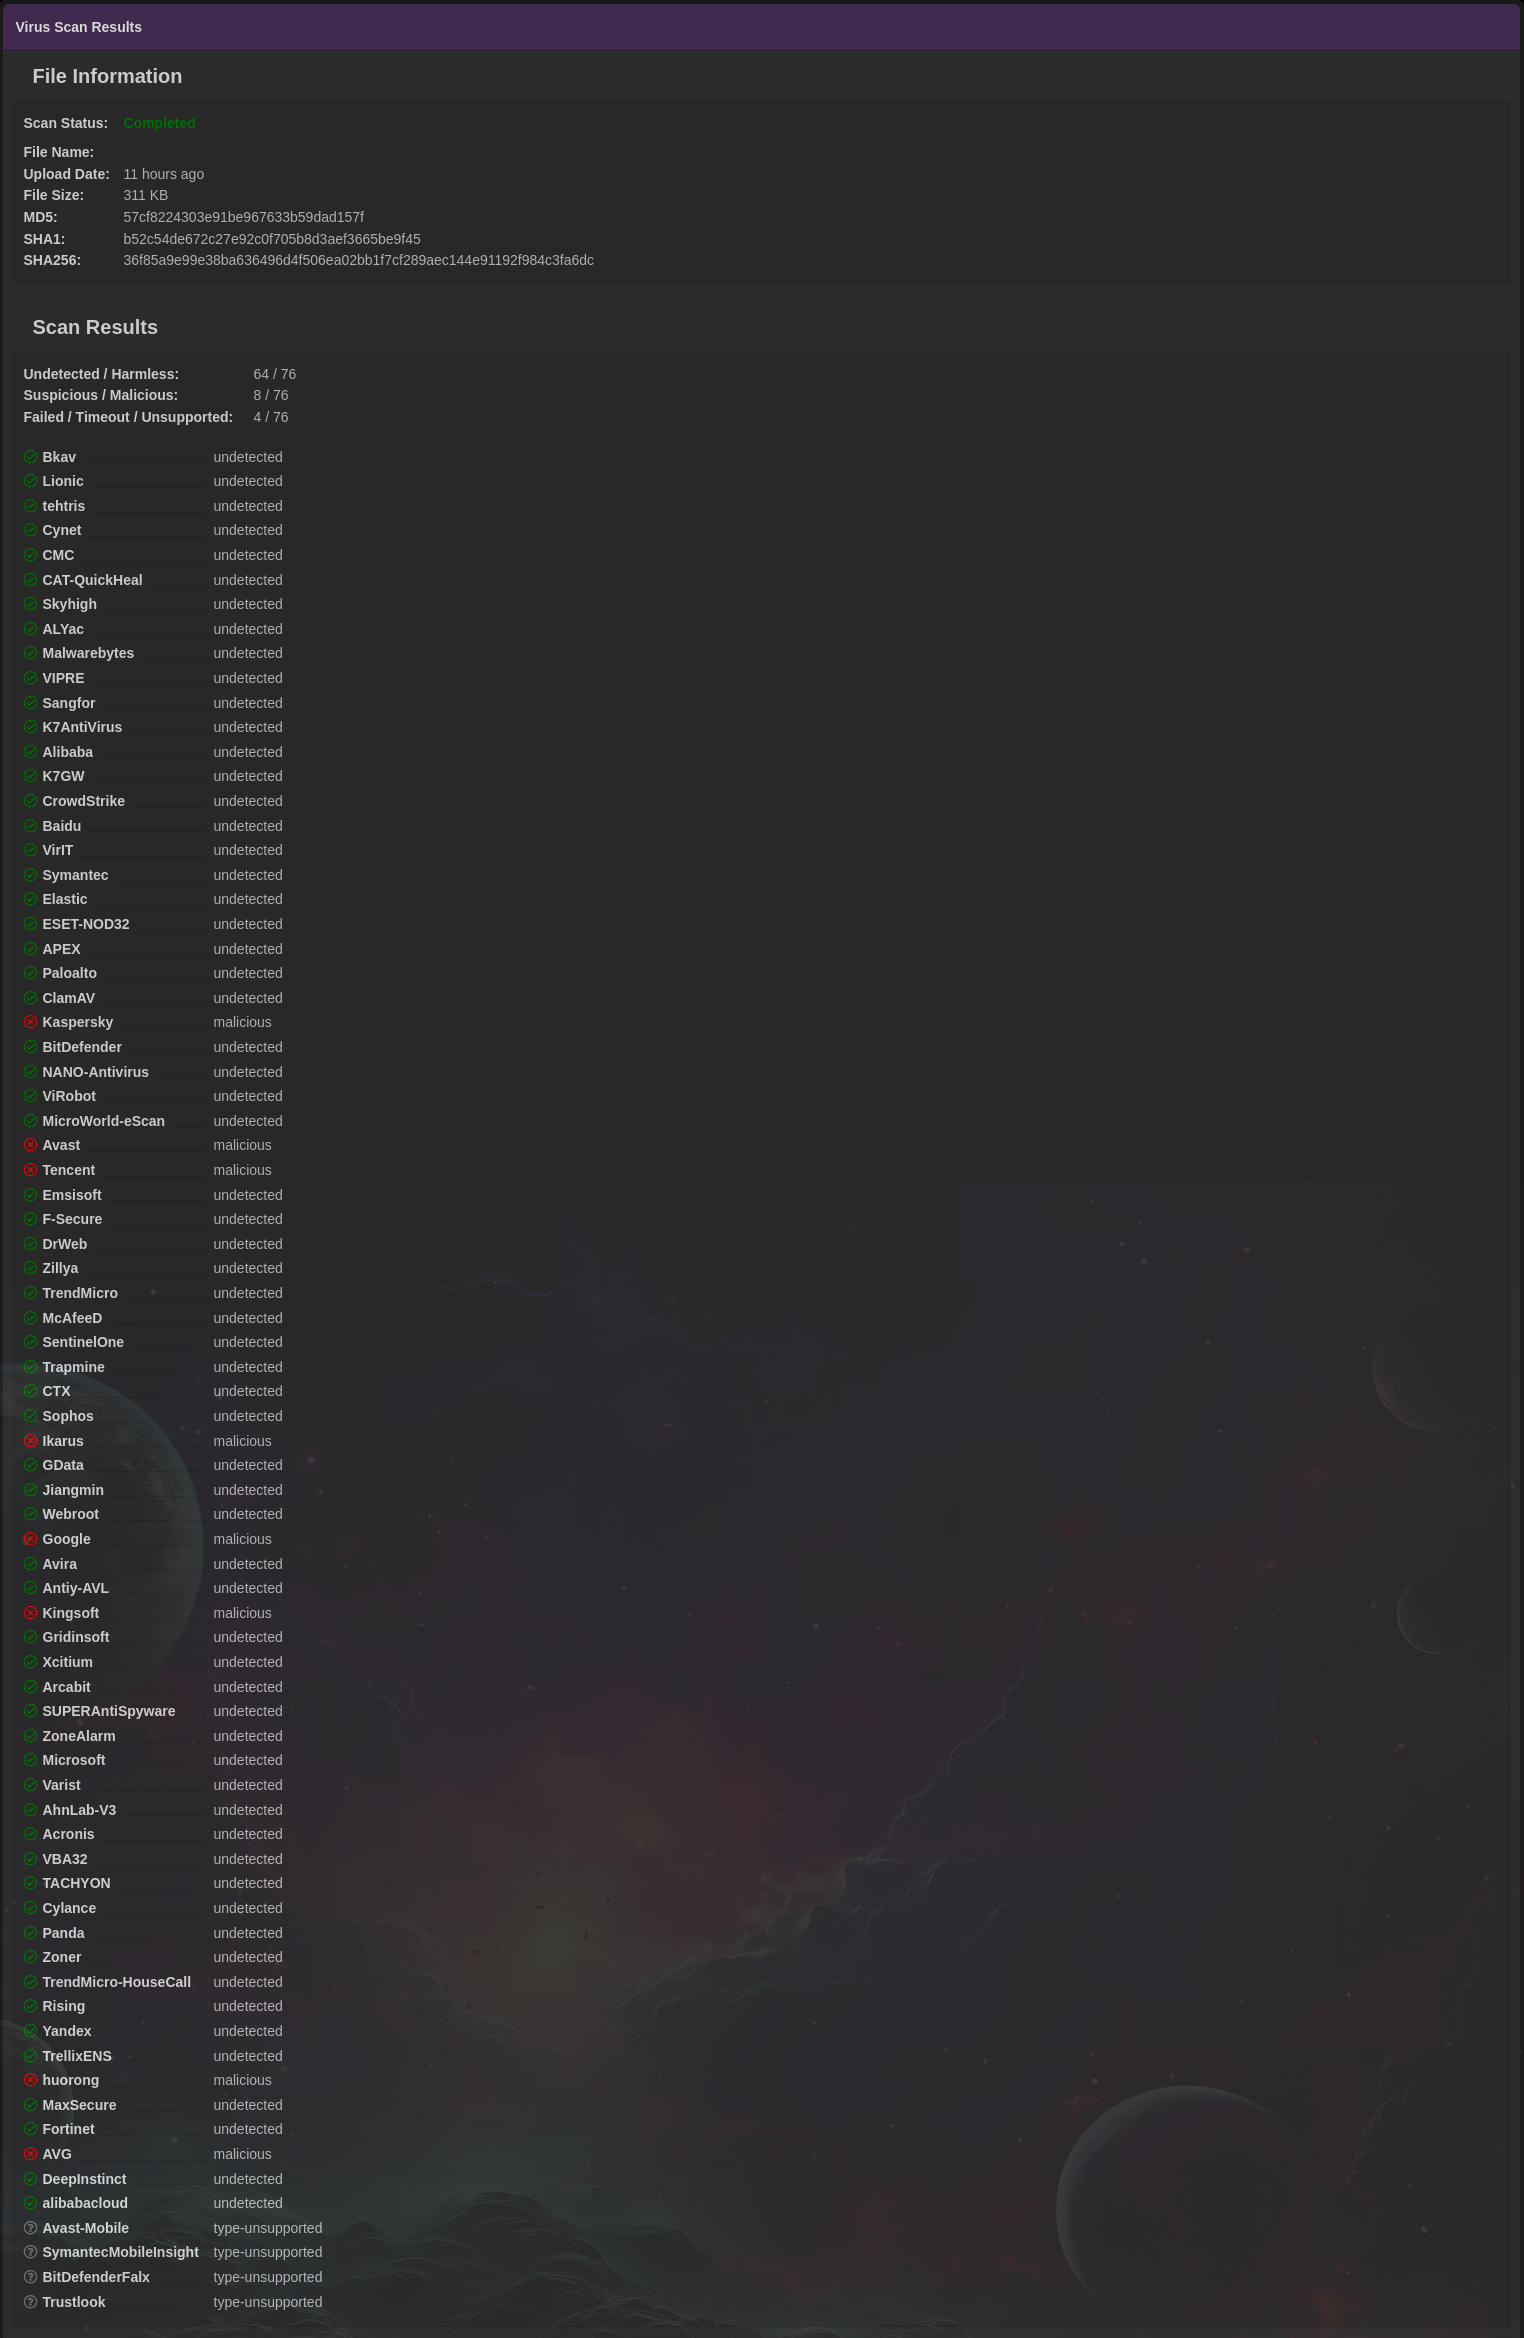The image size is (1524, 2338).
Task: Click the green check icon beside Microsoft
Action: (x=30, y=1760)
